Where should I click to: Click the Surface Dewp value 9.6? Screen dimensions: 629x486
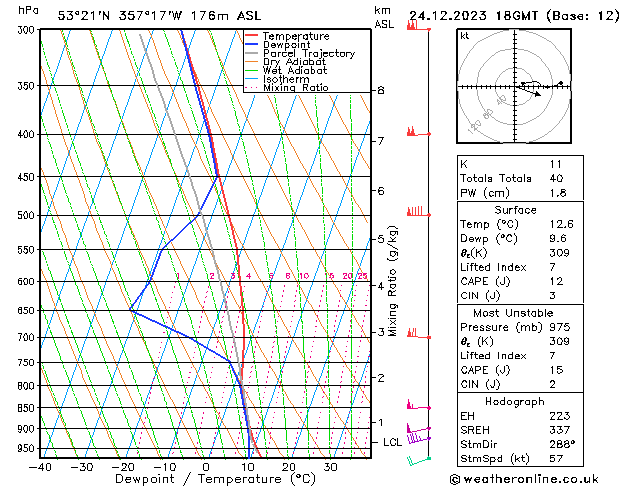[558, 239]
